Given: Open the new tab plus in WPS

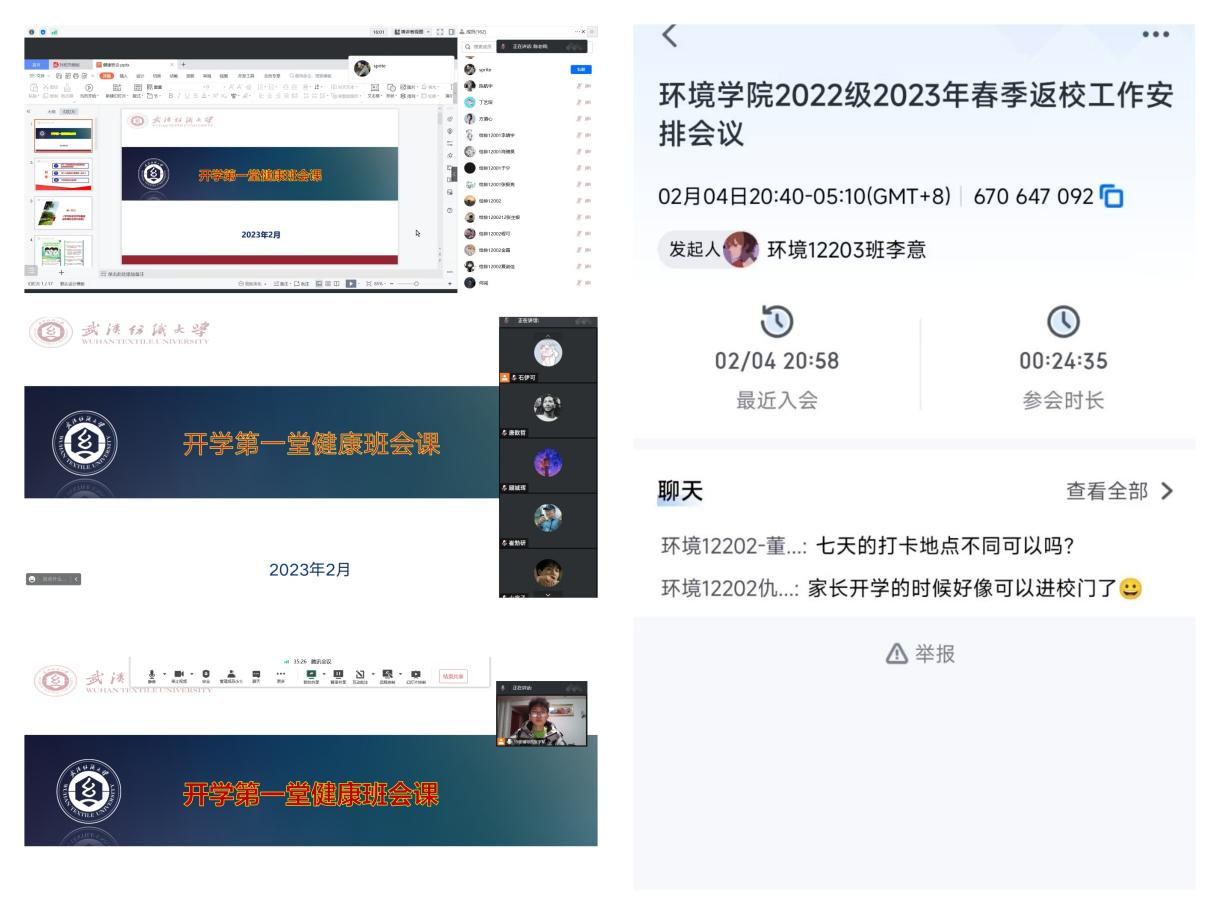Looking at the screenshot, I should pyautogui.click(x=183, y=64).
